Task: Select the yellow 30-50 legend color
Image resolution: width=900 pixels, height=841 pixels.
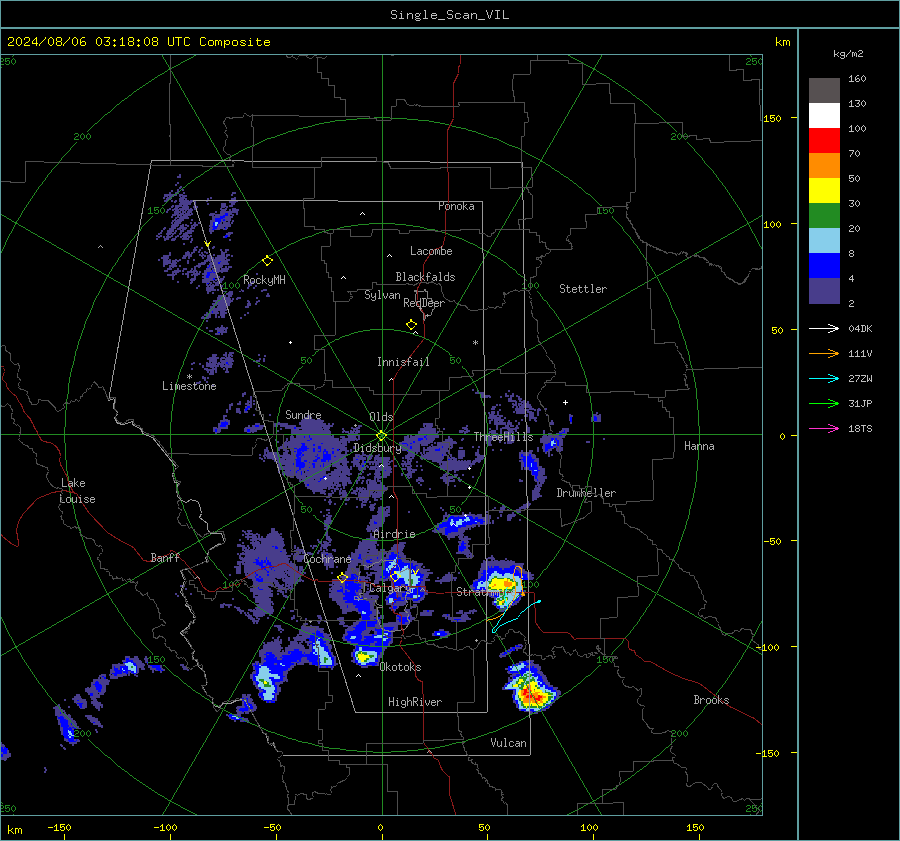Action: pyautogui.click(x=824, y=190)
